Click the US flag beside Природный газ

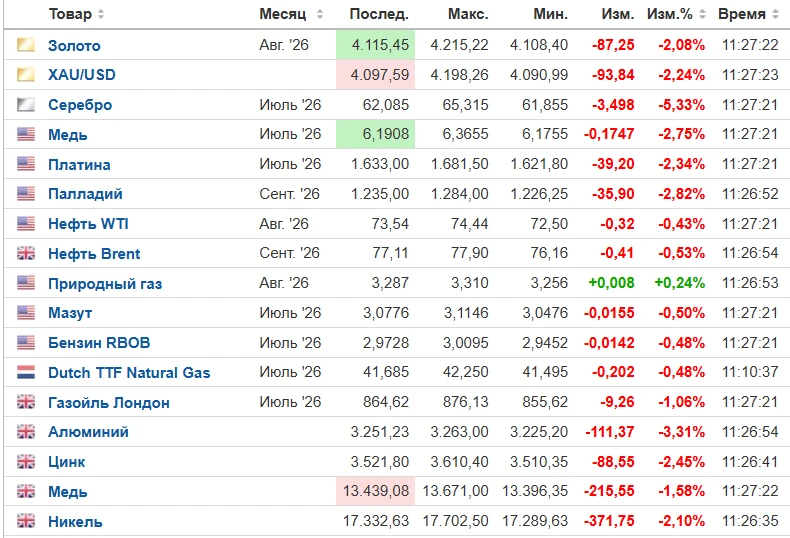tap(26, 283)
